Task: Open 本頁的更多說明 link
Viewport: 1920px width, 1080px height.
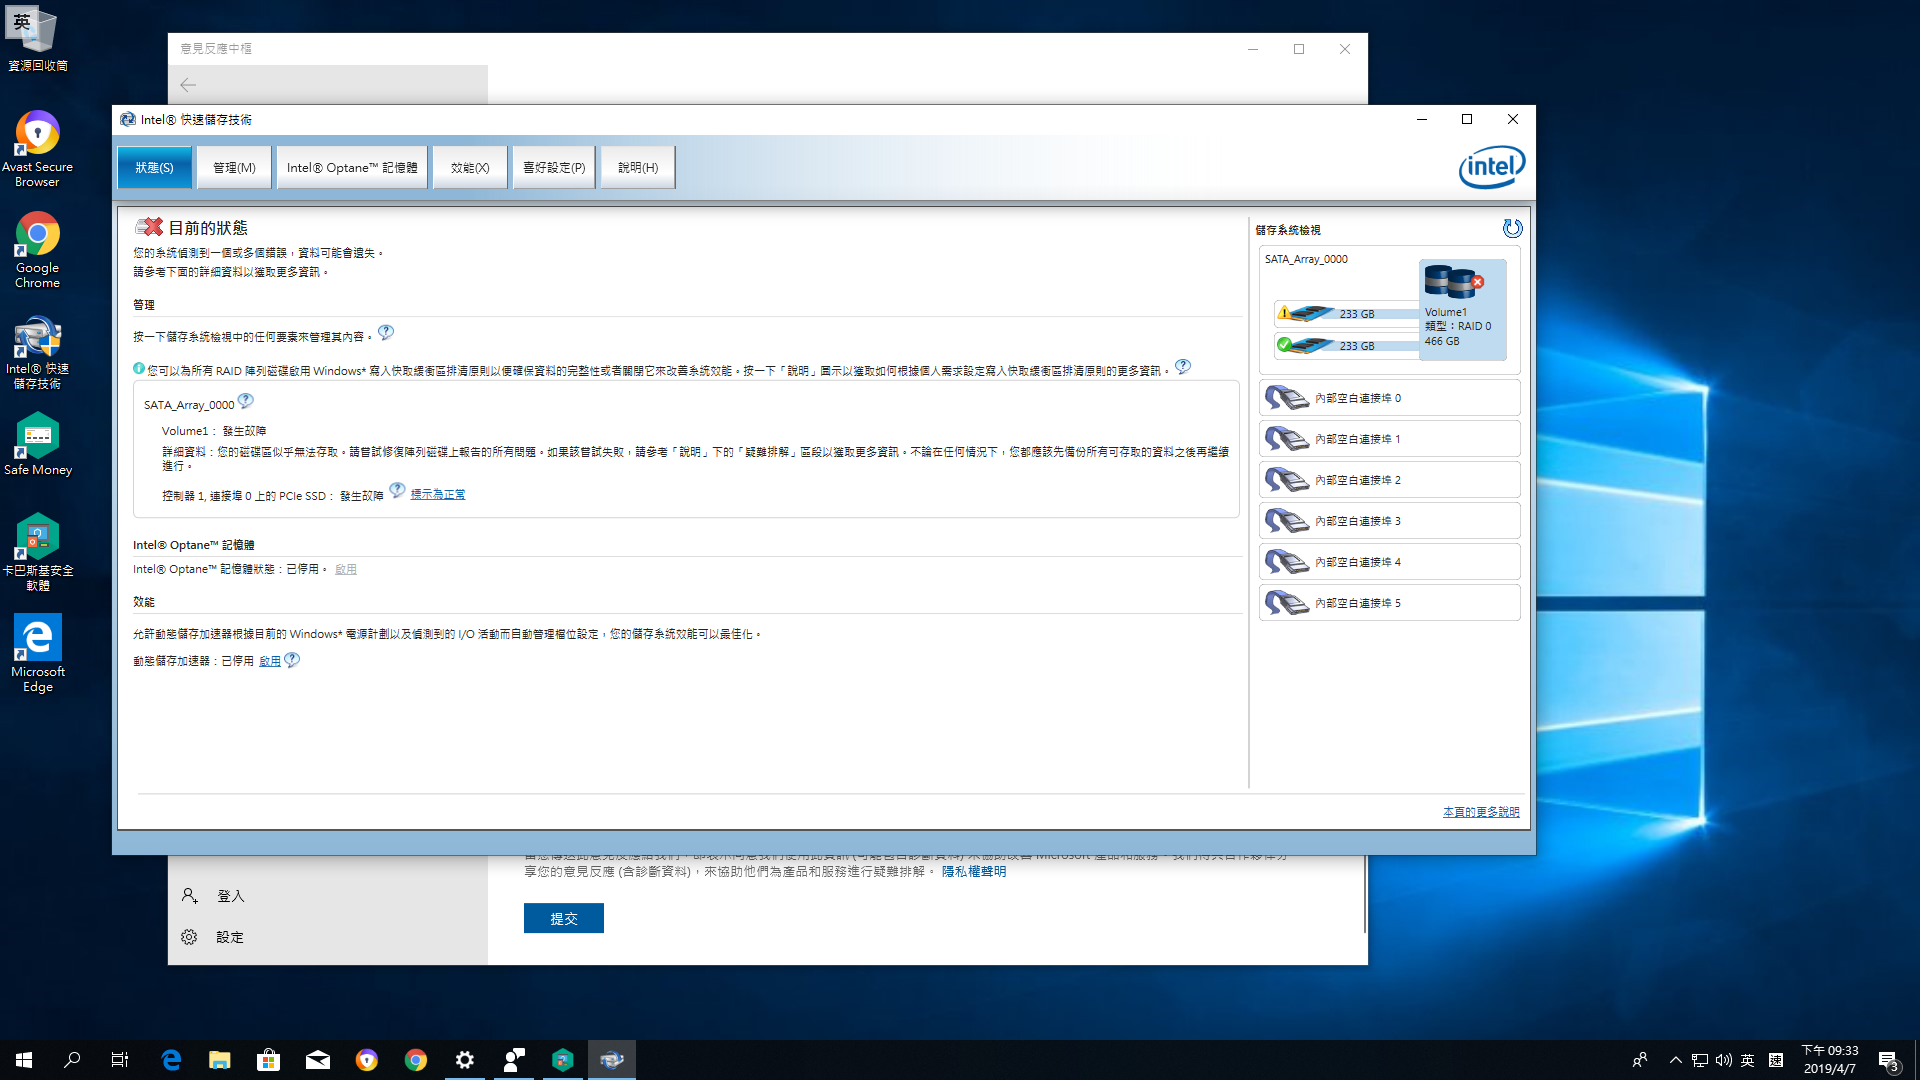Action: pyautogui.click(x=1480, y=812)
